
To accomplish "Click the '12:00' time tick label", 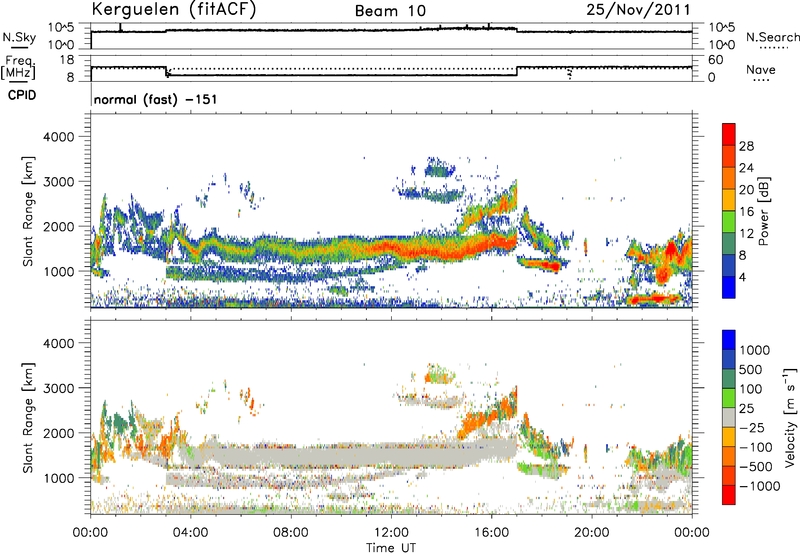I will click(x=391, y=533).
